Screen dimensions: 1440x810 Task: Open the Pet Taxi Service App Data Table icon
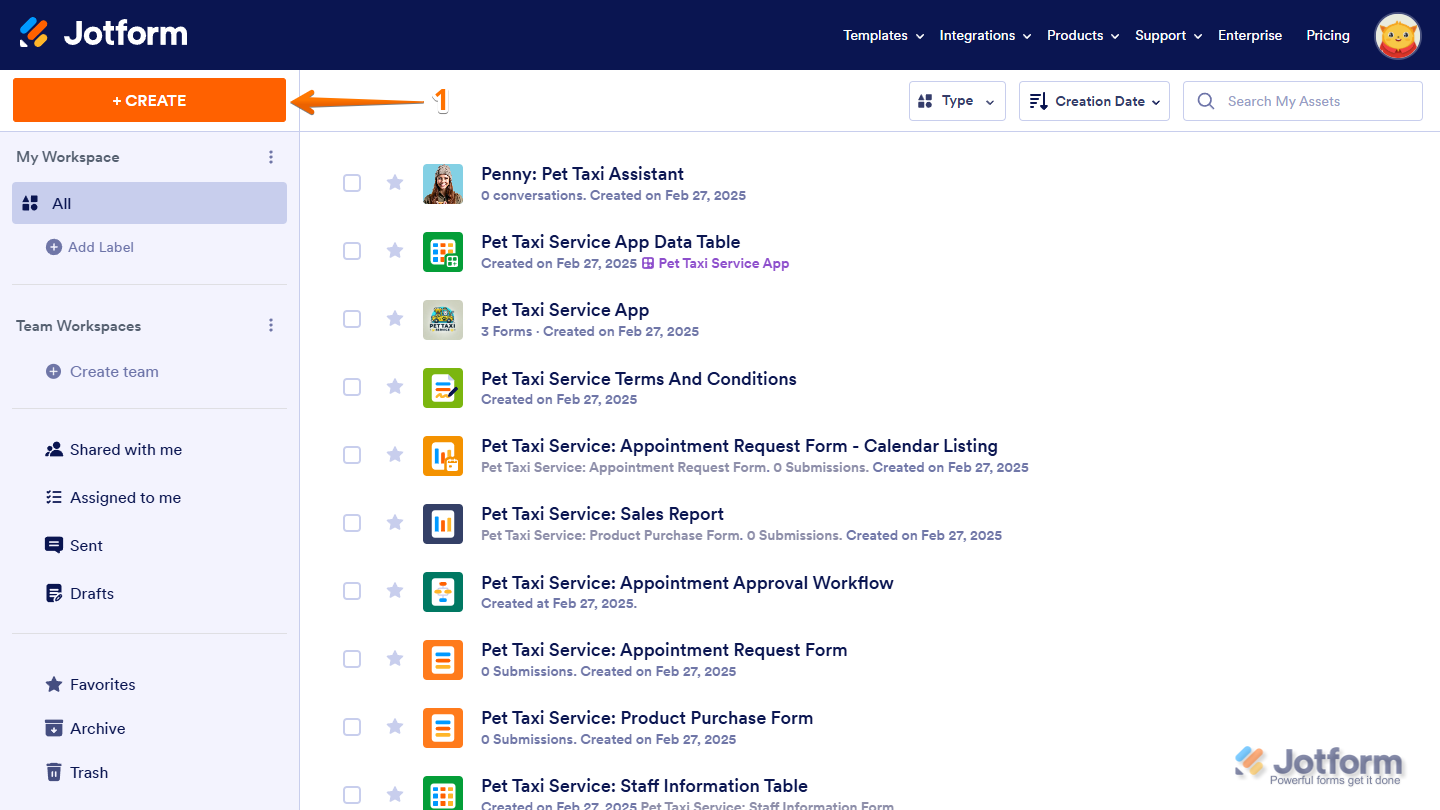pos(443,252)
